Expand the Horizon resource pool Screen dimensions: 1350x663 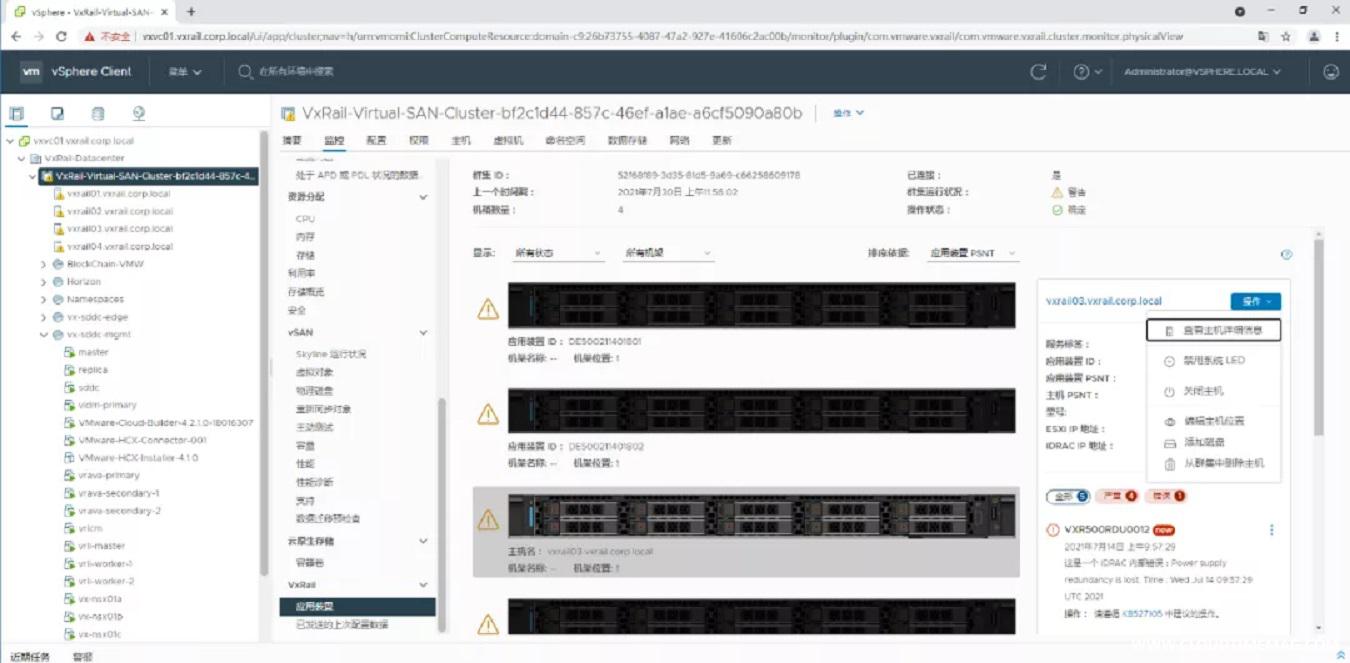(x=44, y=282)
